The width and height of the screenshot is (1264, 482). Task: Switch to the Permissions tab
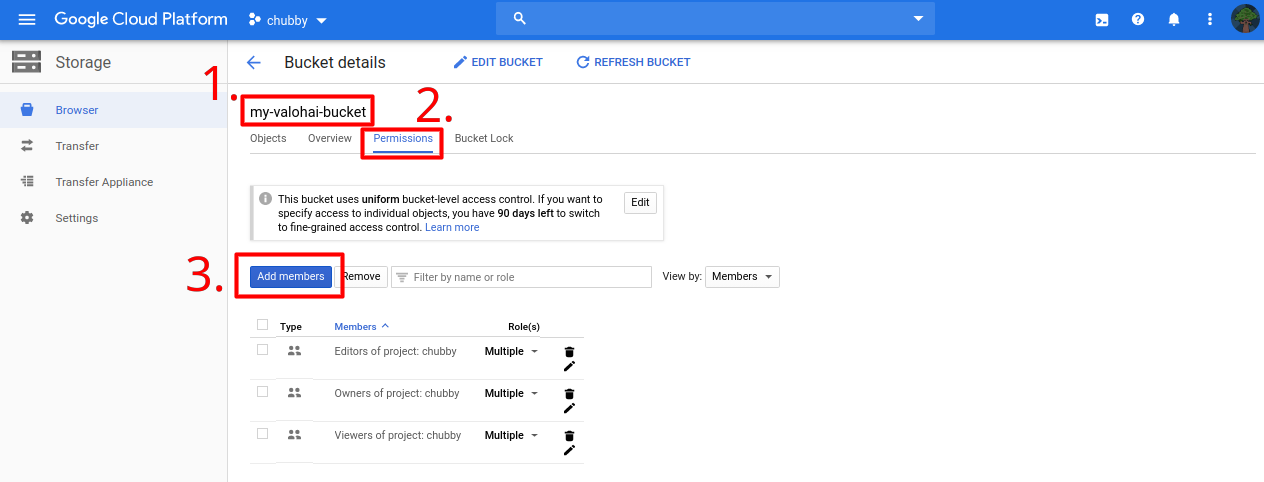(403, 138)
